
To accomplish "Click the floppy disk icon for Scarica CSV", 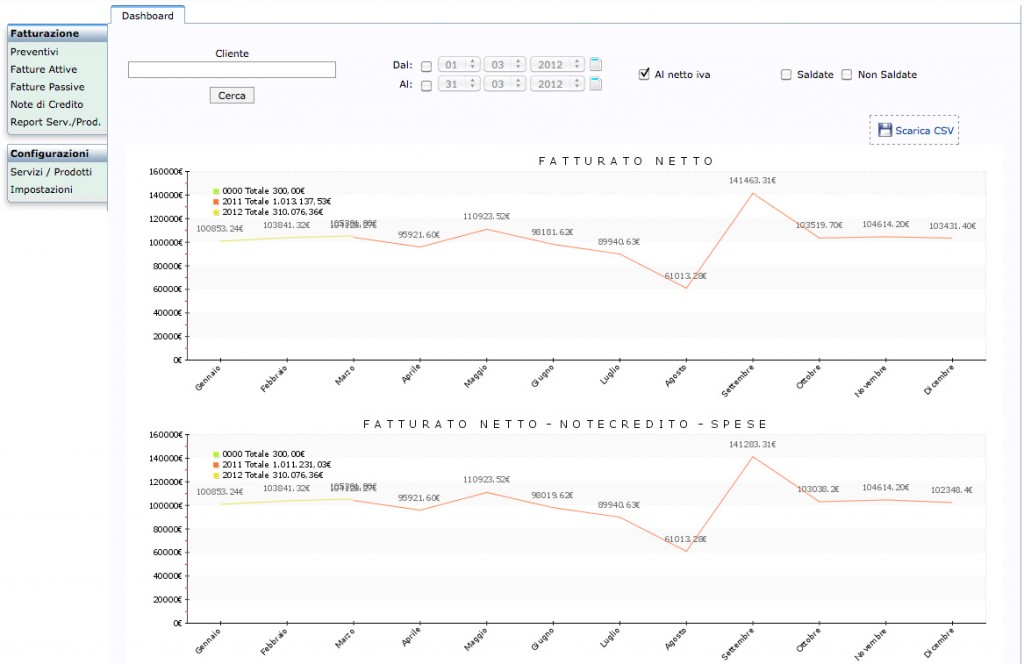I will coord(884,130).
